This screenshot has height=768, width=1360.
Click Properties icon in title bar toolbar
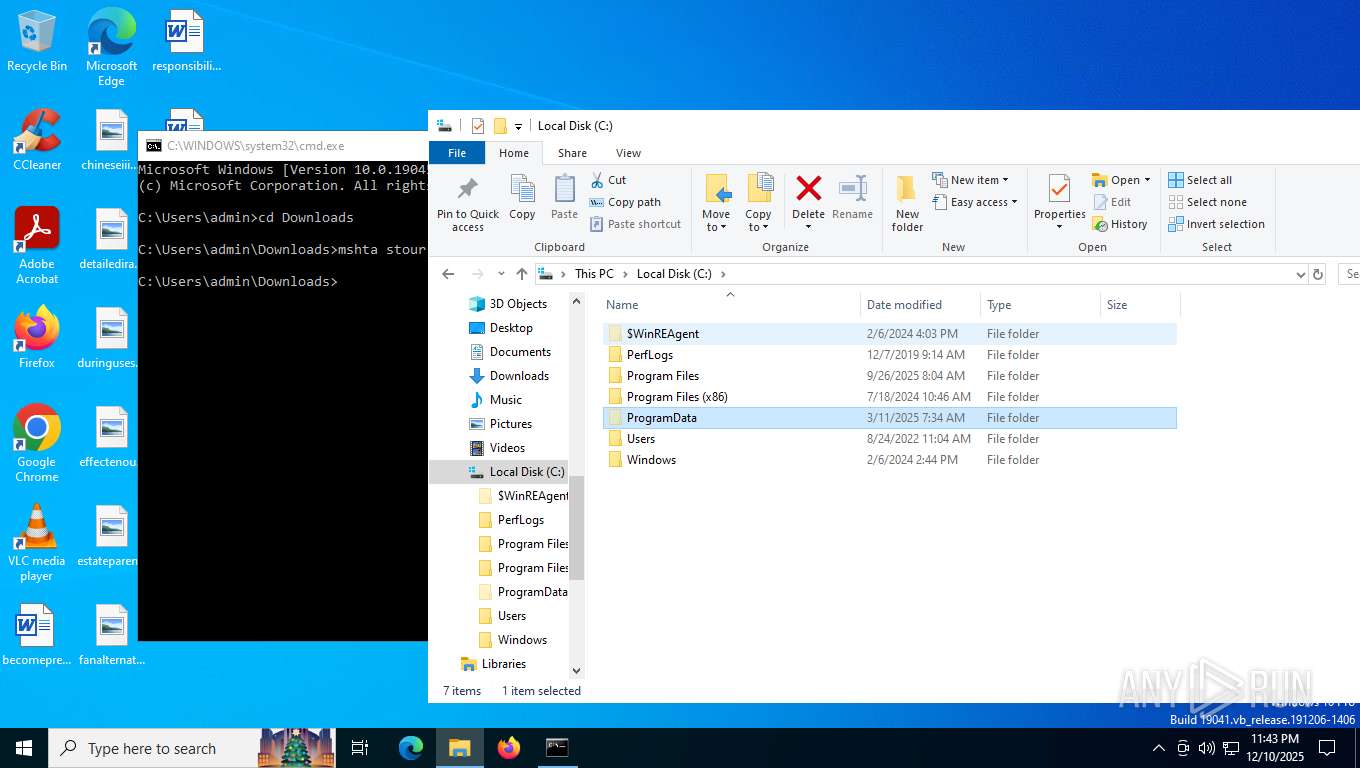tap(477, 126)
